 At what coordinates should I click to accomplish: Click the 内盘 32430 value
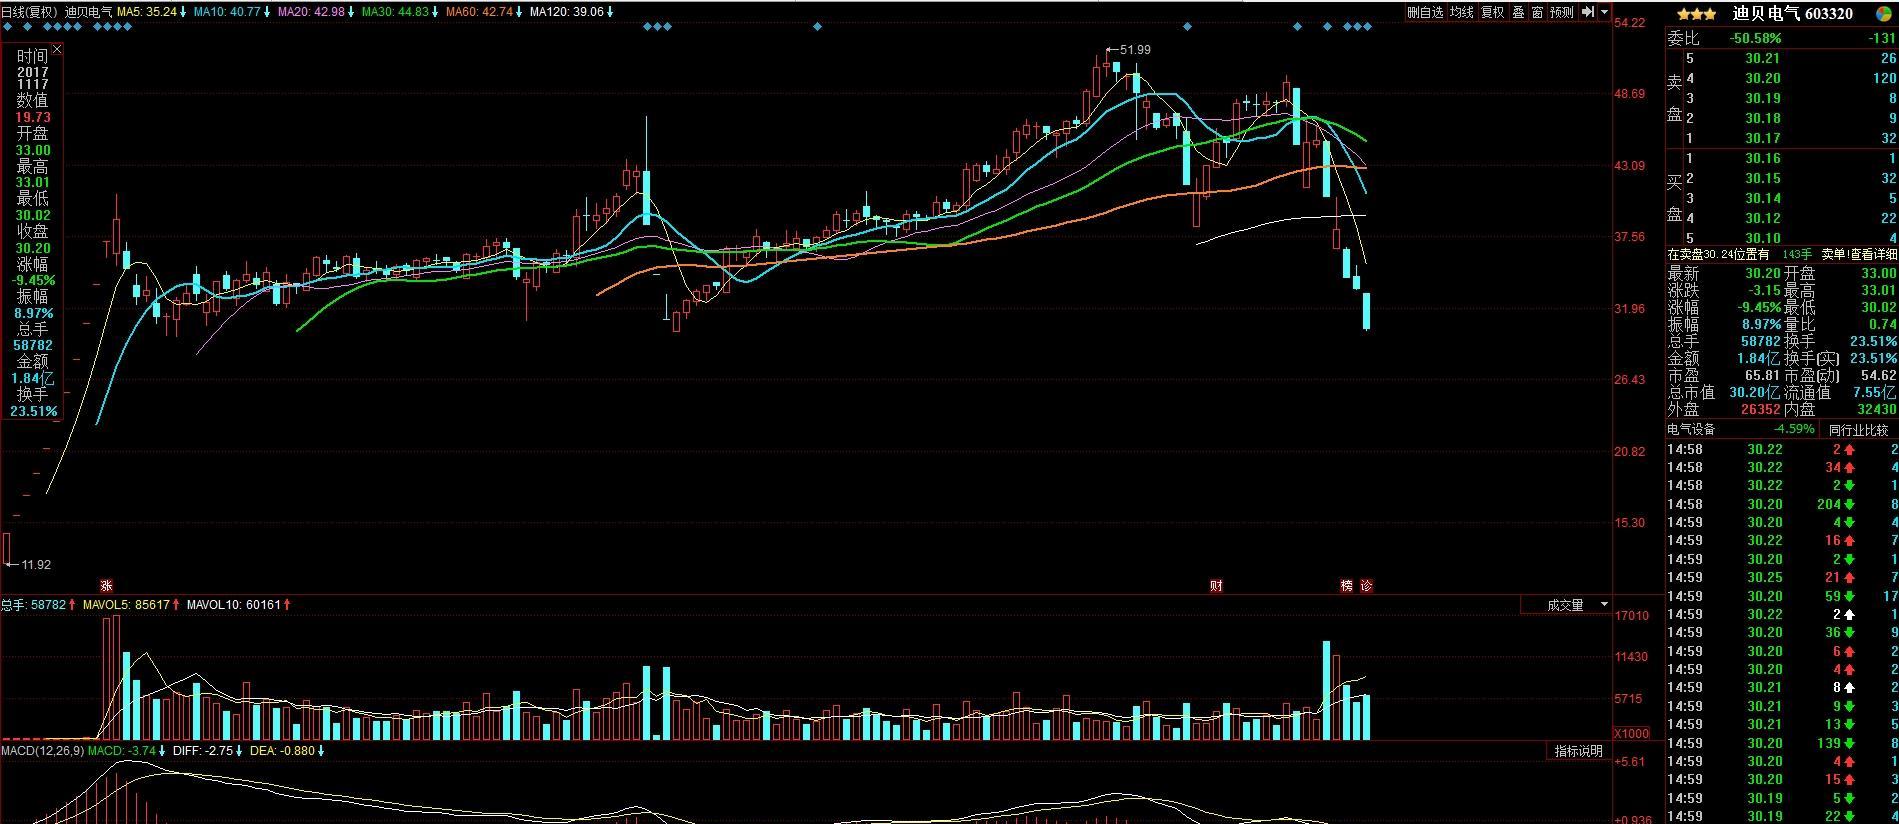point(1877,409)
